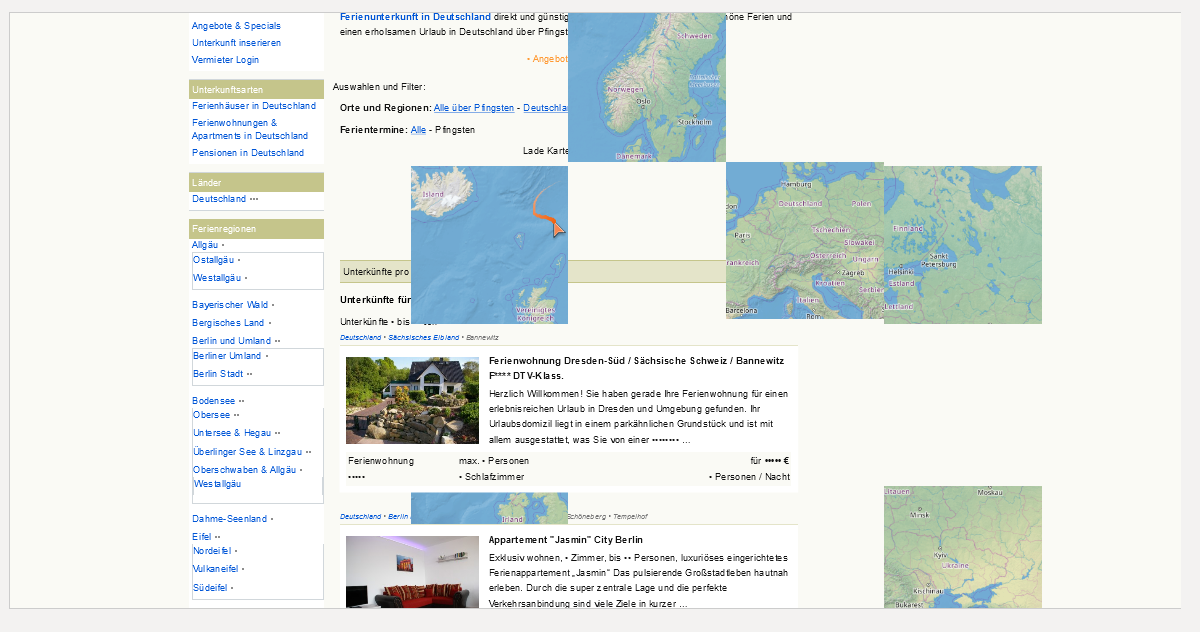
Task: Click the Alle link next to Ferientermine
Action: click(x=418, y=130)
